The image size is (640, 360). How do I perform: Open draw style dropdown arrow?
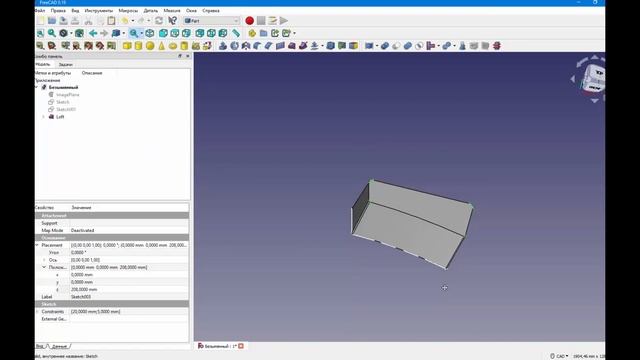click(x=71, y=33)
